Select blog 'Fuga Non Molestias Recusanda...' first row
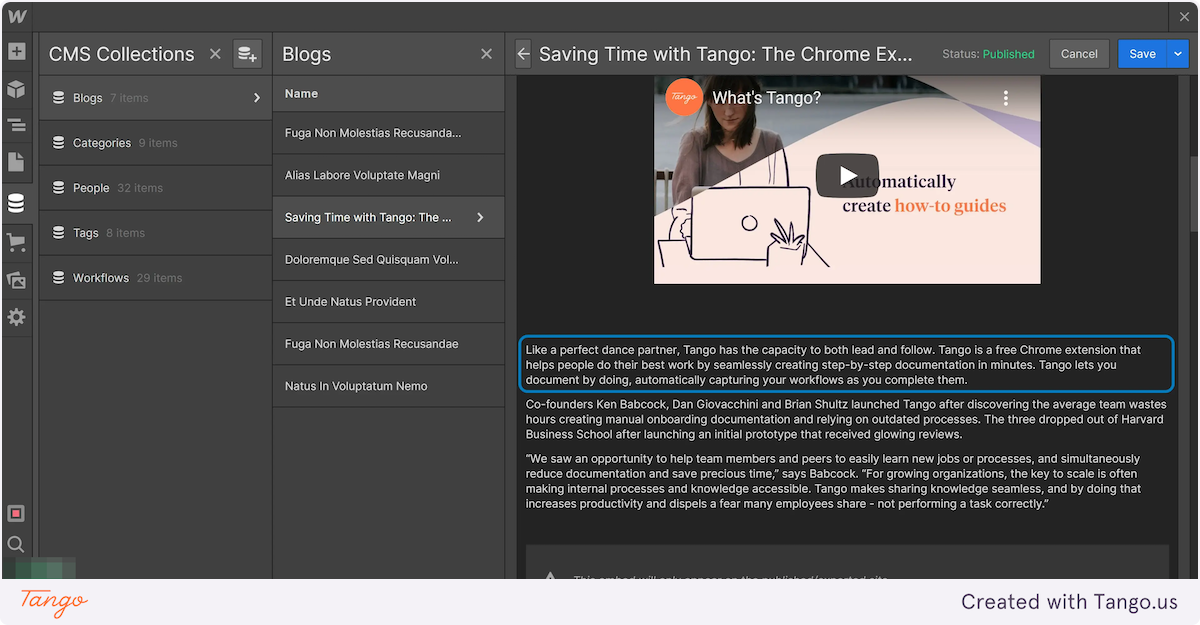The width and height of the screenshot is (1200, 625). [388, 133]
